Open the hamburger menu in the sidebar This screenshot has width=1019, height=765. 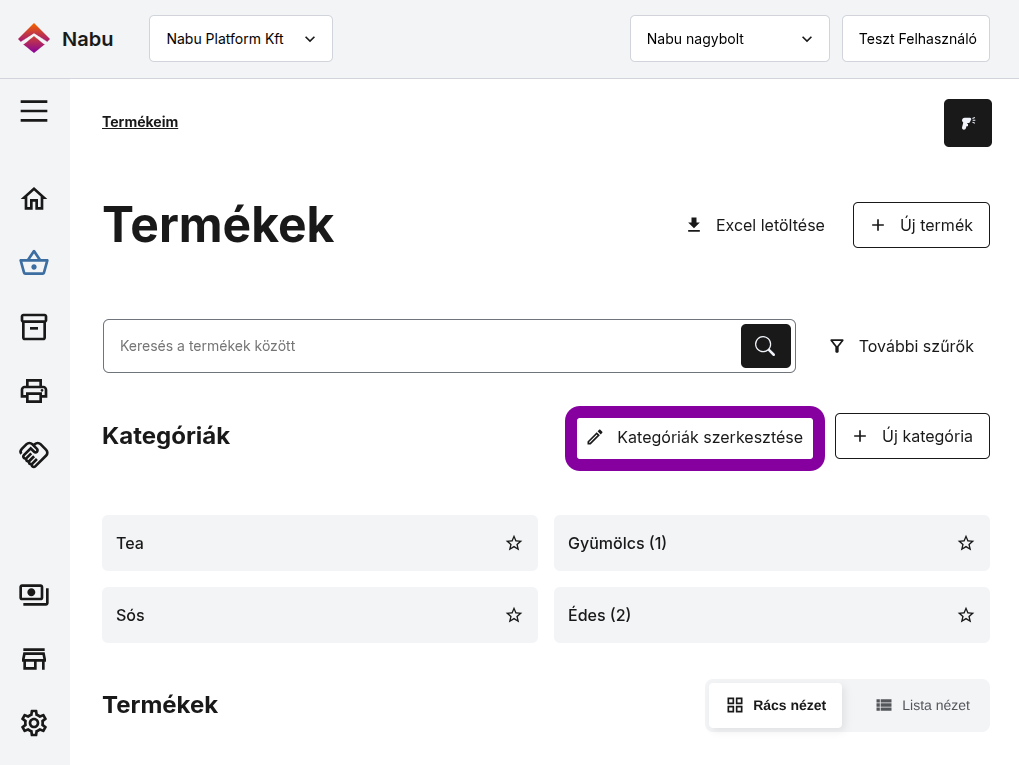coord(34,111)
